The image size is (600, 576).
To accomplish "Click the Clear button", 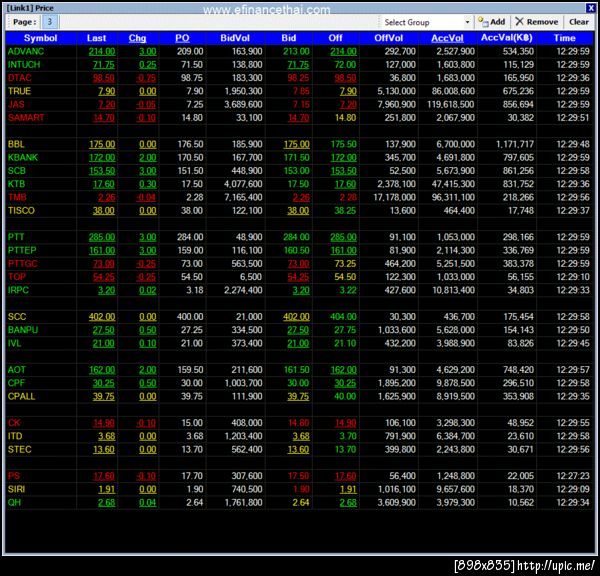I will (579, 22).
